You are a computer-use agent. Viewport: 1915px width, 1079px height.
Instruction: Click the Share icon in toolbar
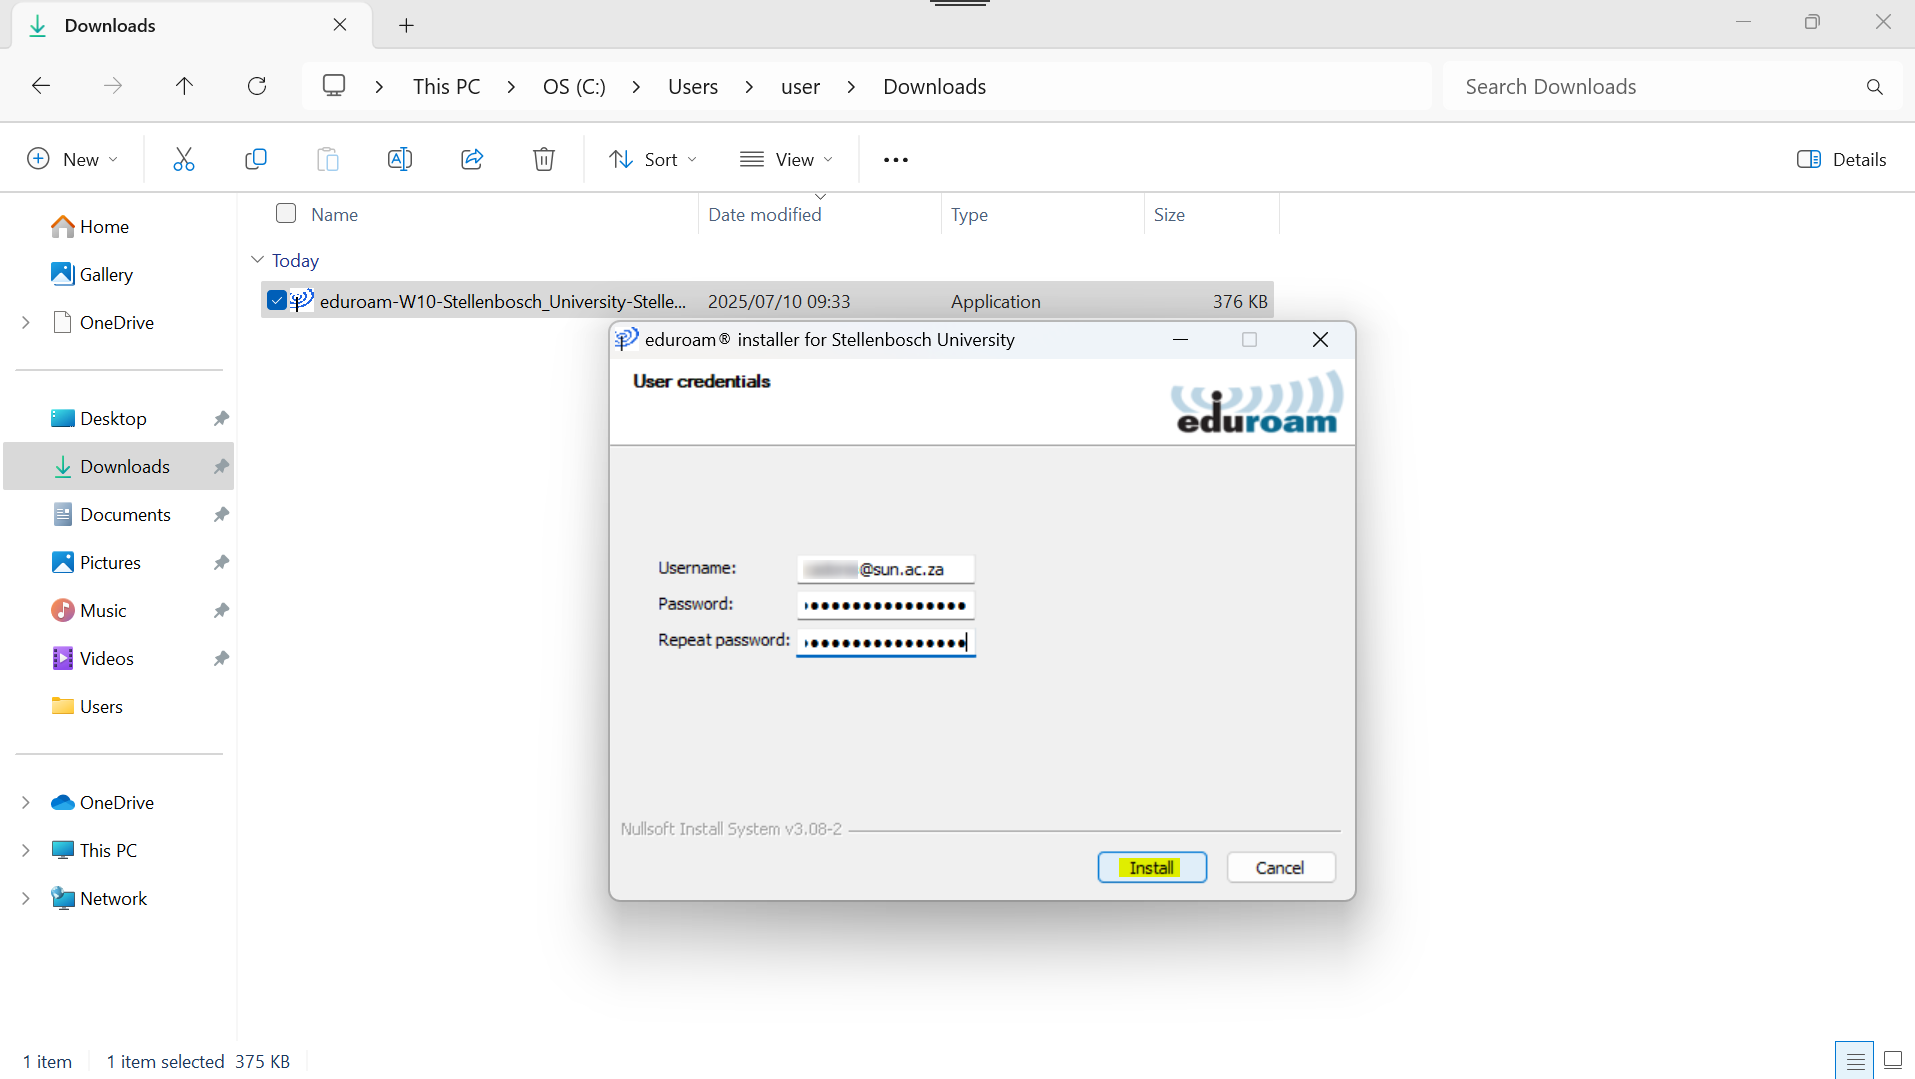[x=472, y=159]
